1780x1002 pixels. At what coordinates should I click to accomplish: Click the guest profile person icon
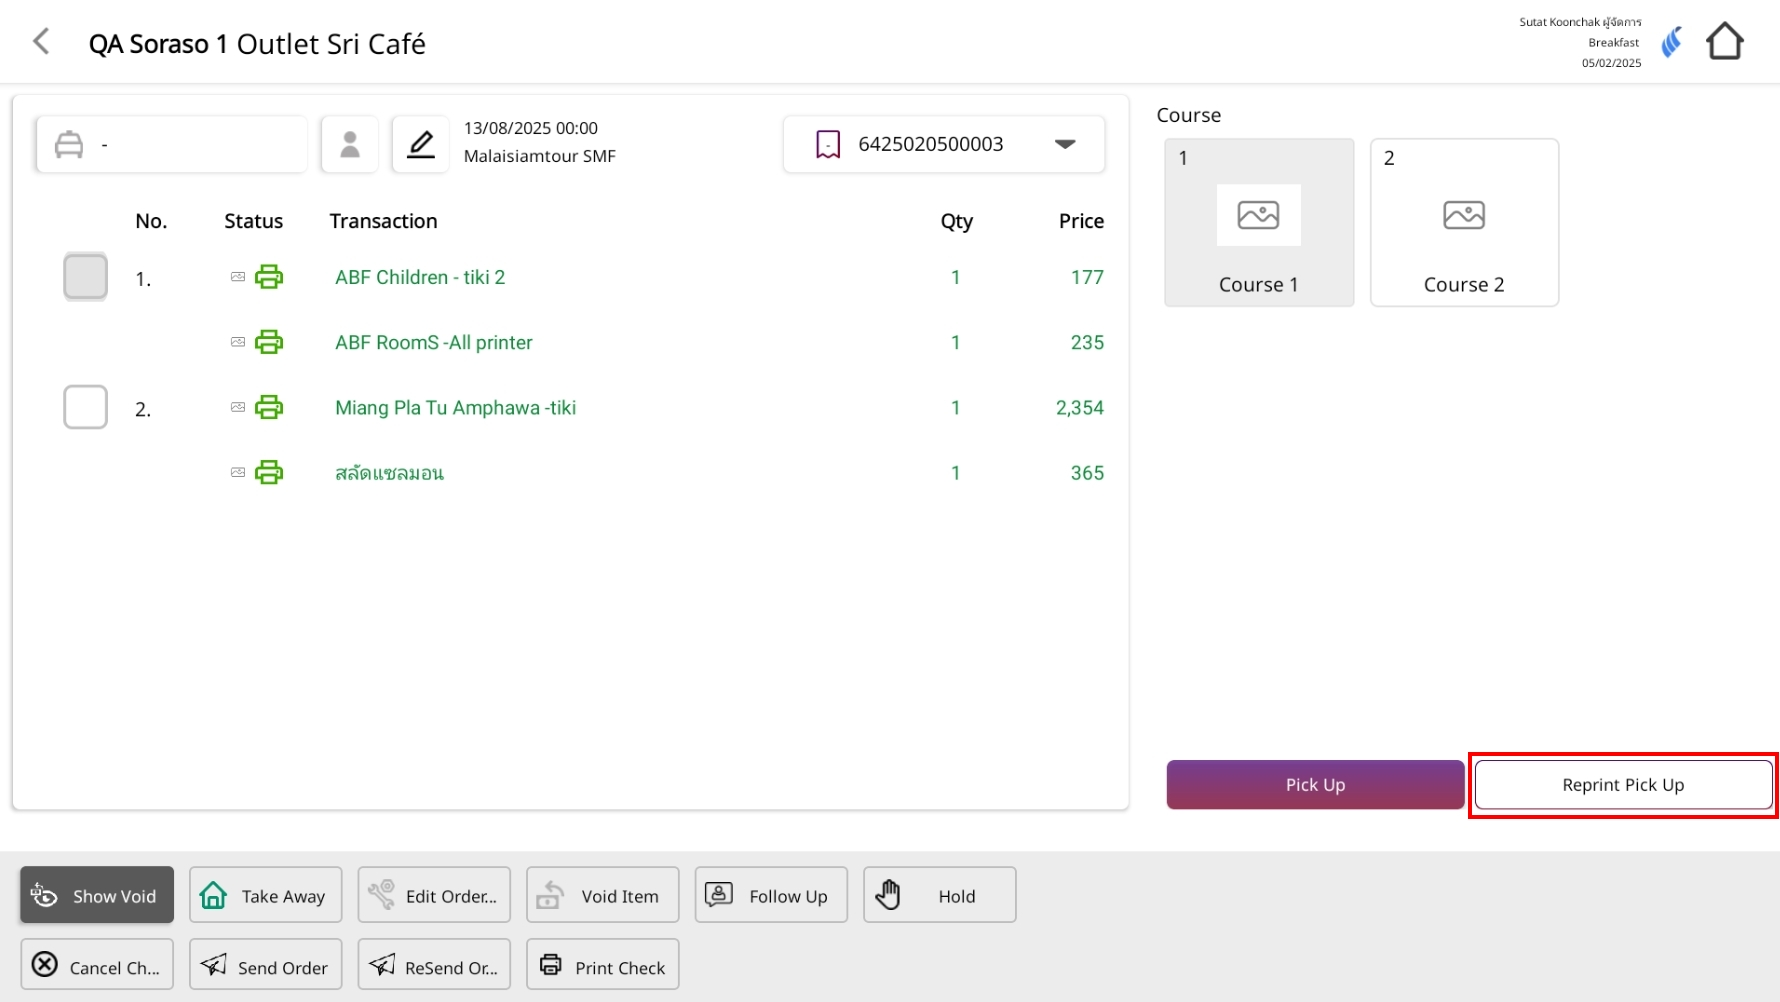pos(349,144)
